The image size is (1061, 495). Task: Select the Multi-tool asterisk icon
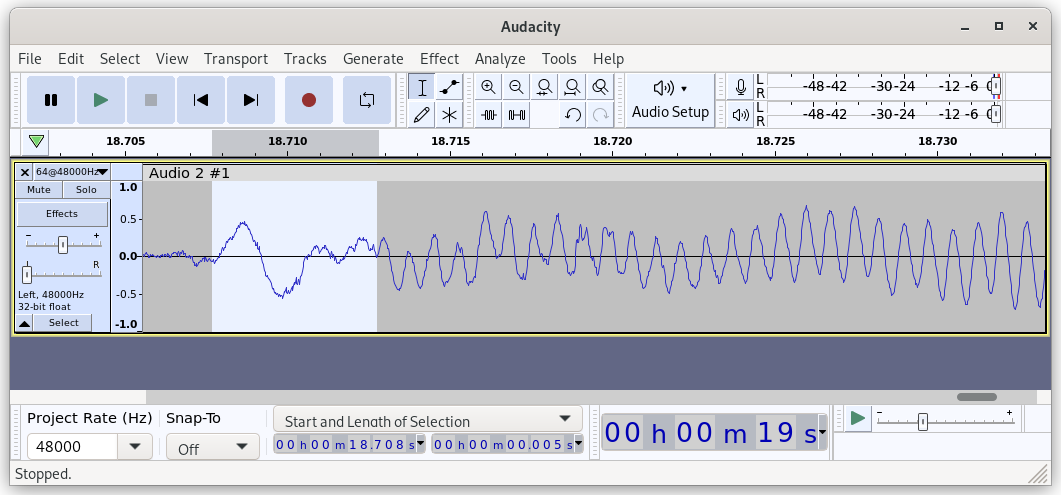coord(449,115)
